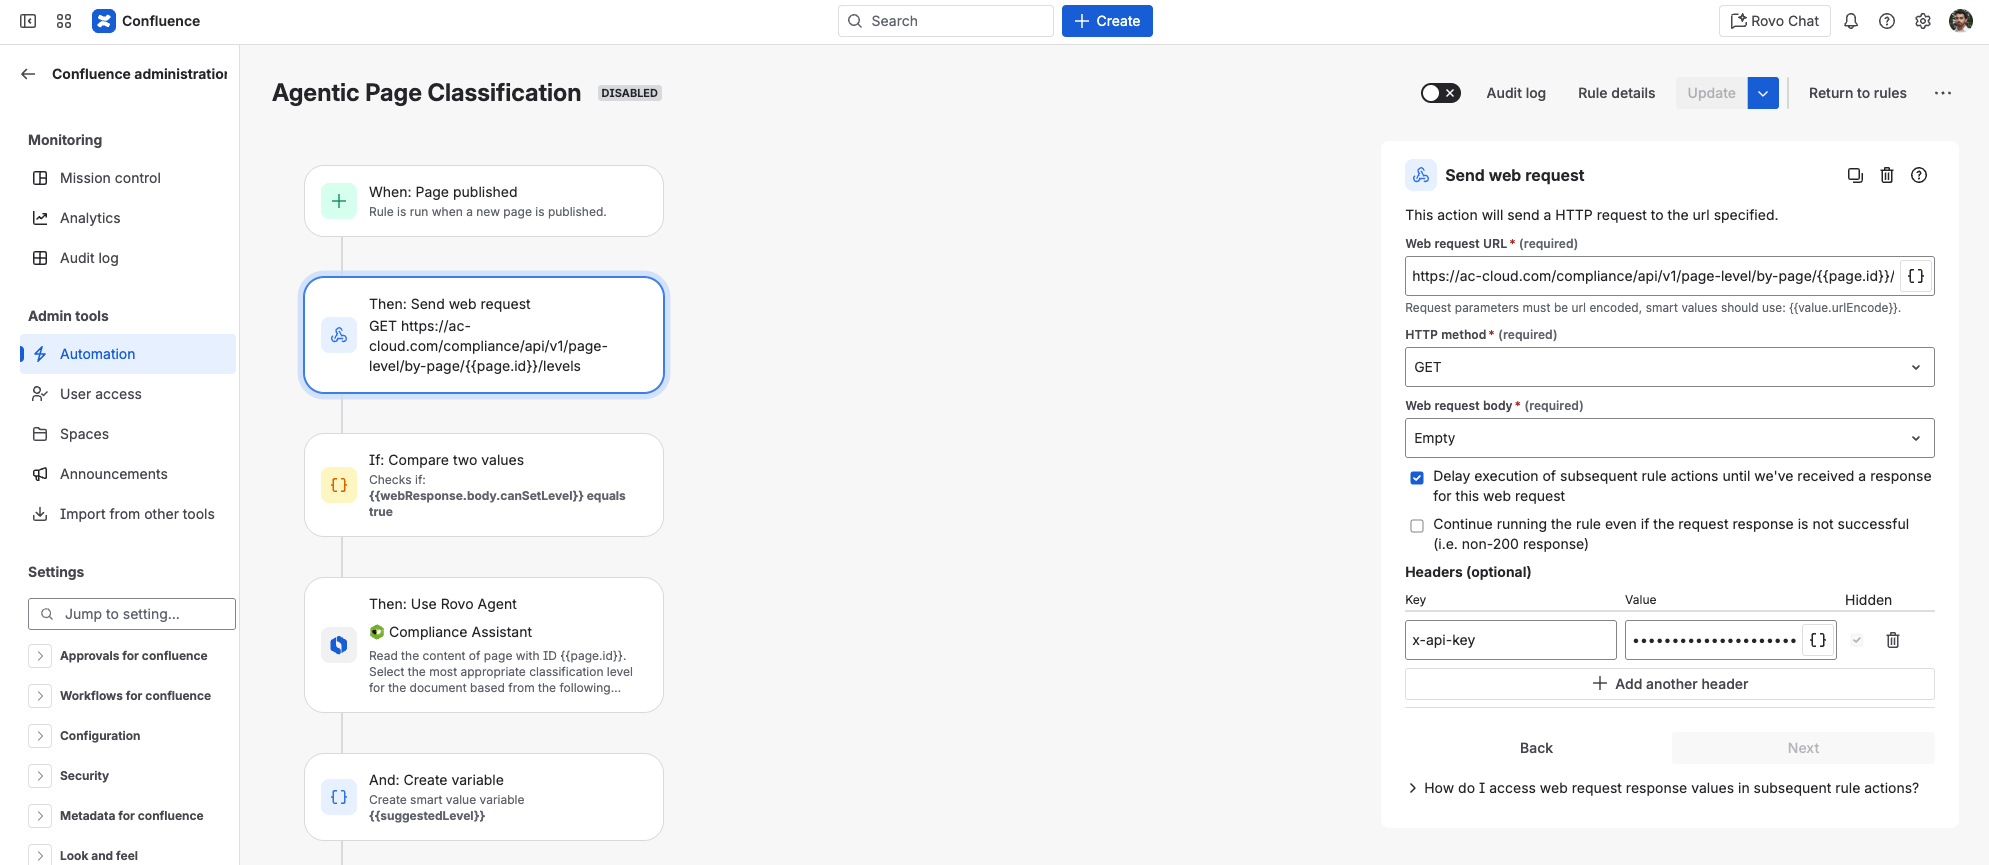Go to User access admin tool

pyautogui.click(x=100, y=394)
